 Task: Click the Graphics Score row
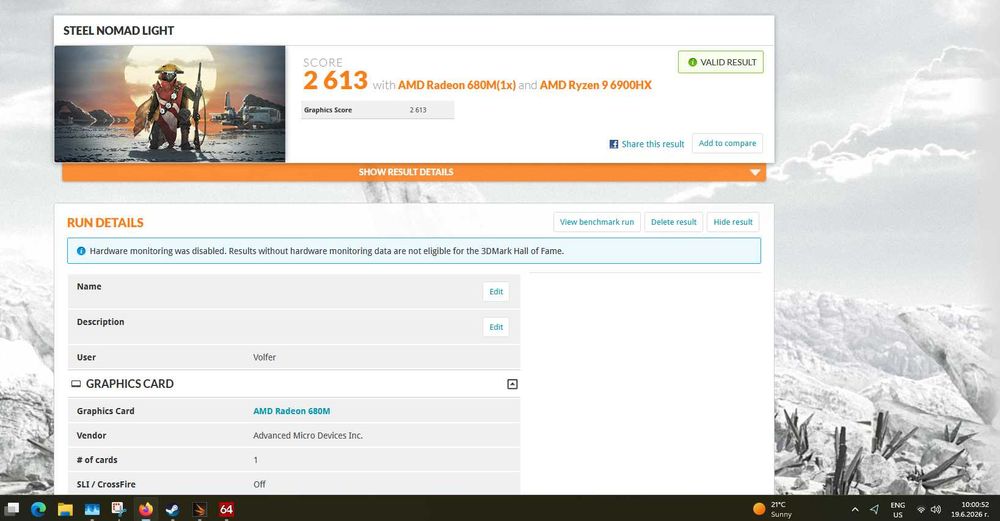click(378, 110)
